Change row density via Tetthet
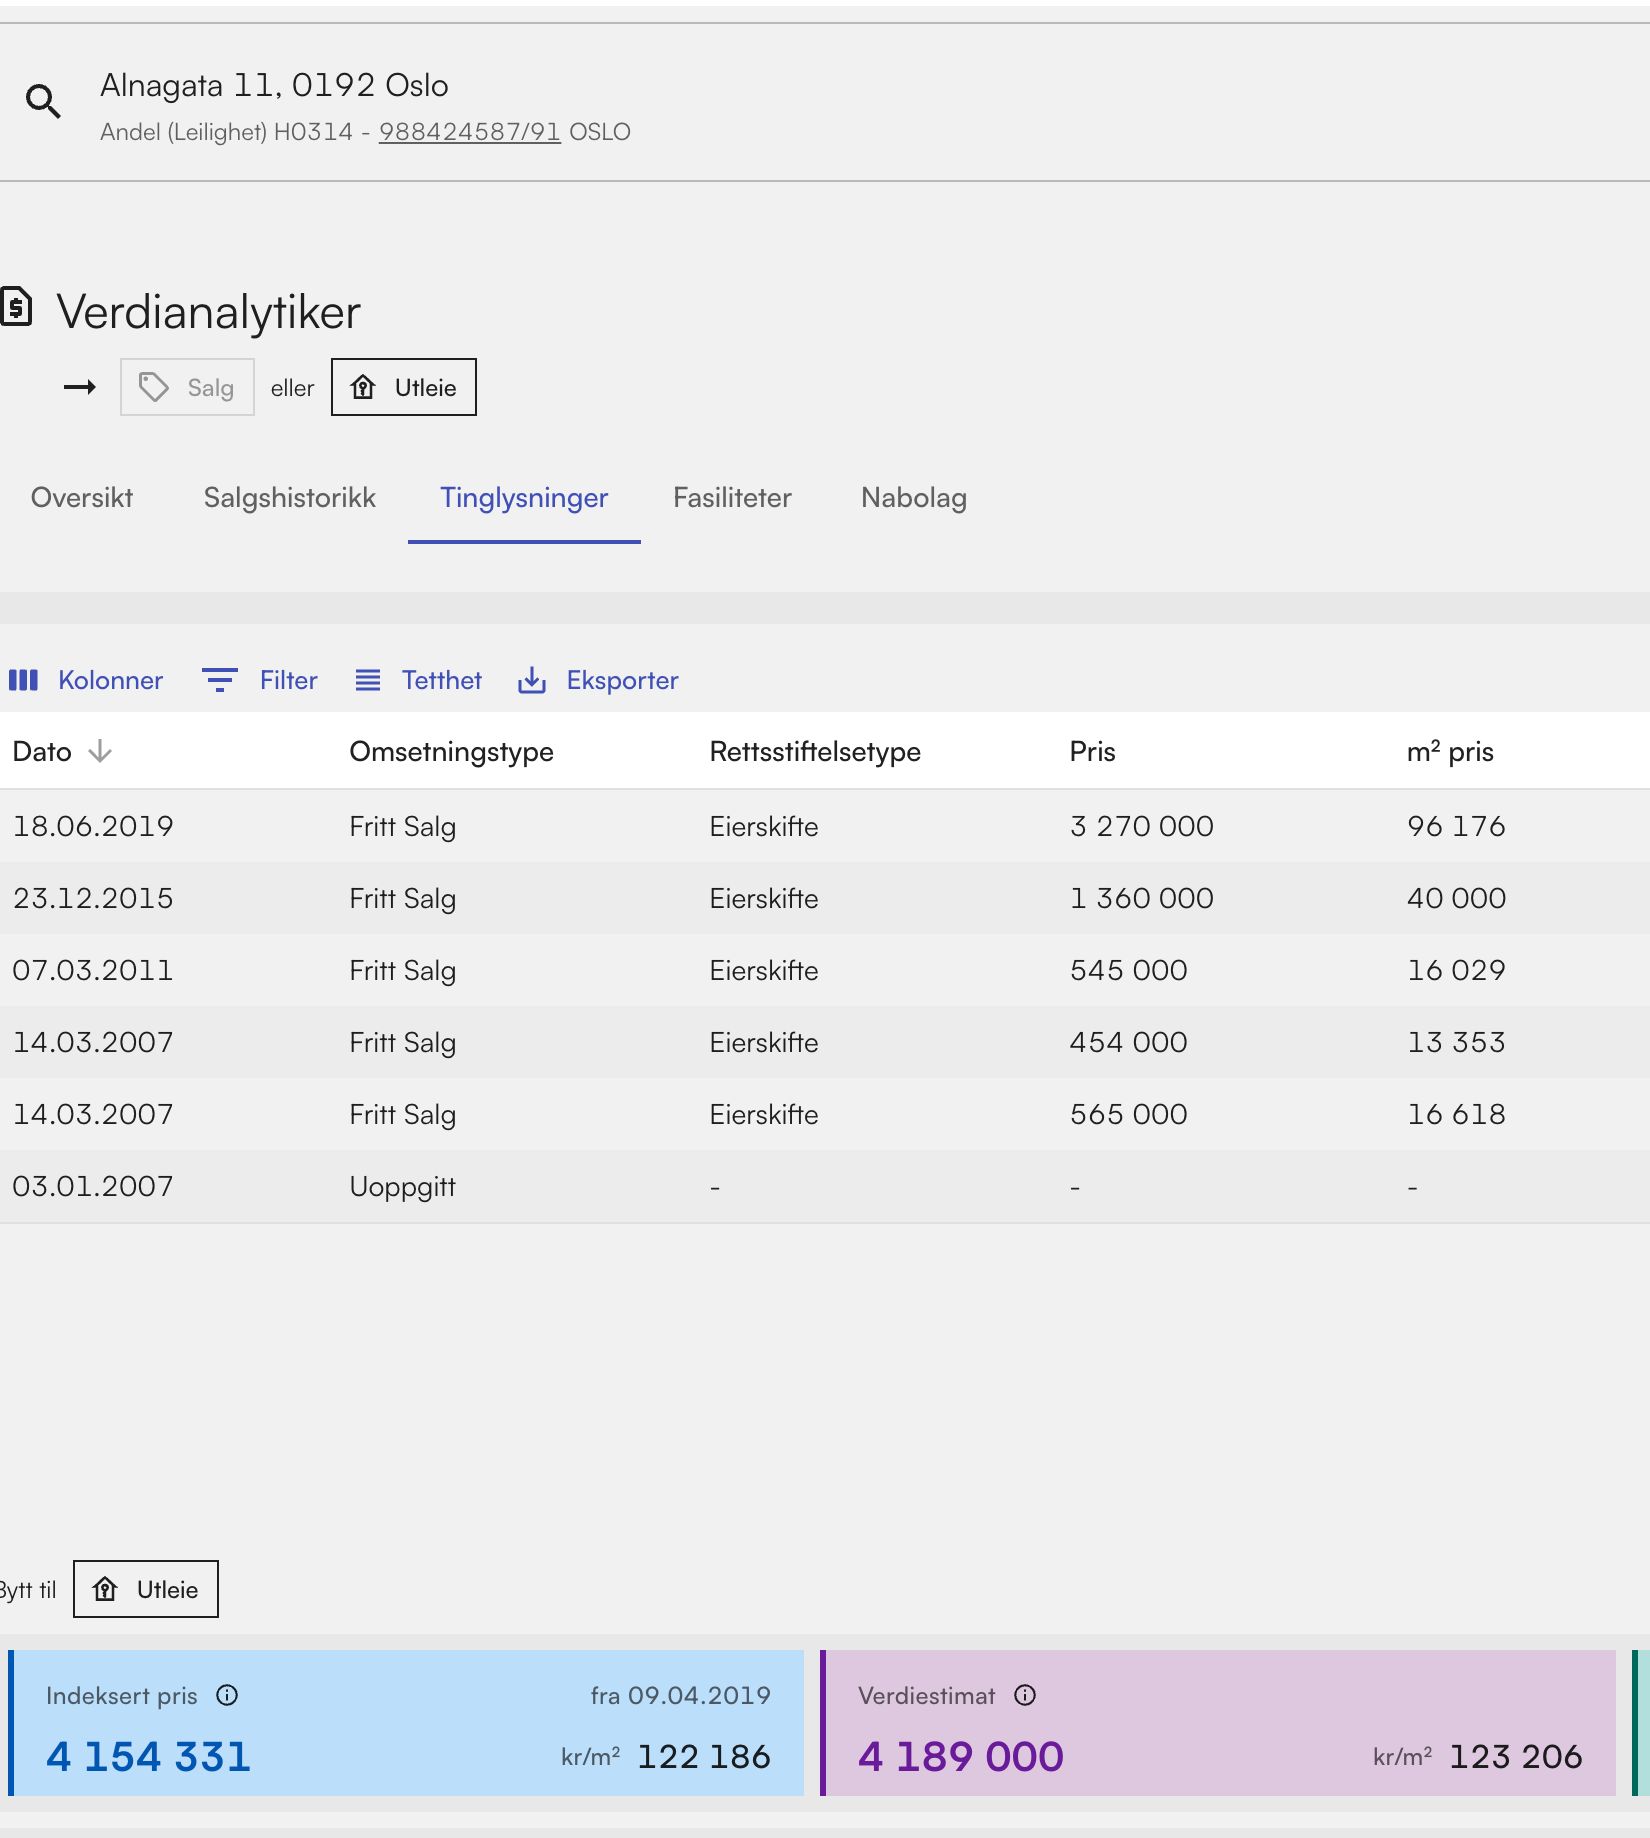This screenshot has height=1838, width=1650. click(418, 681)
